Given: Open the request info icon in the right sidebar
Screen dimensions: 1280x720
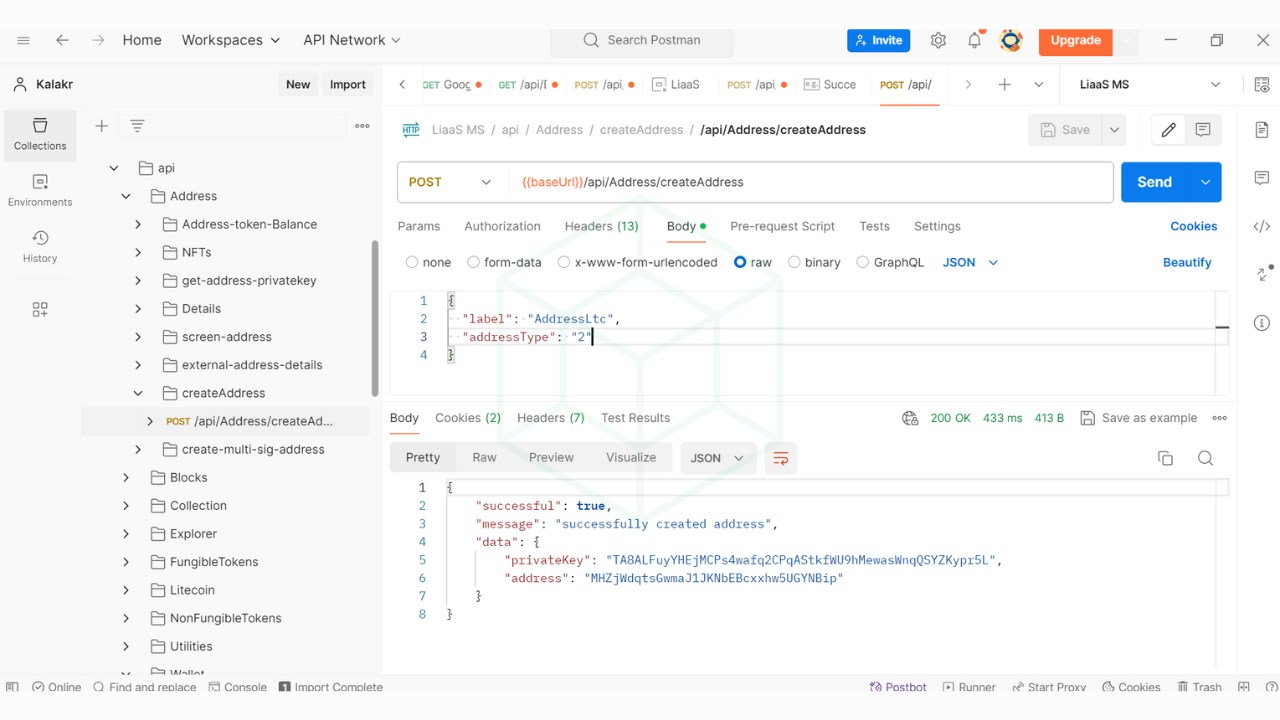Looking at the screenshot, I should tap(1261, 323).
